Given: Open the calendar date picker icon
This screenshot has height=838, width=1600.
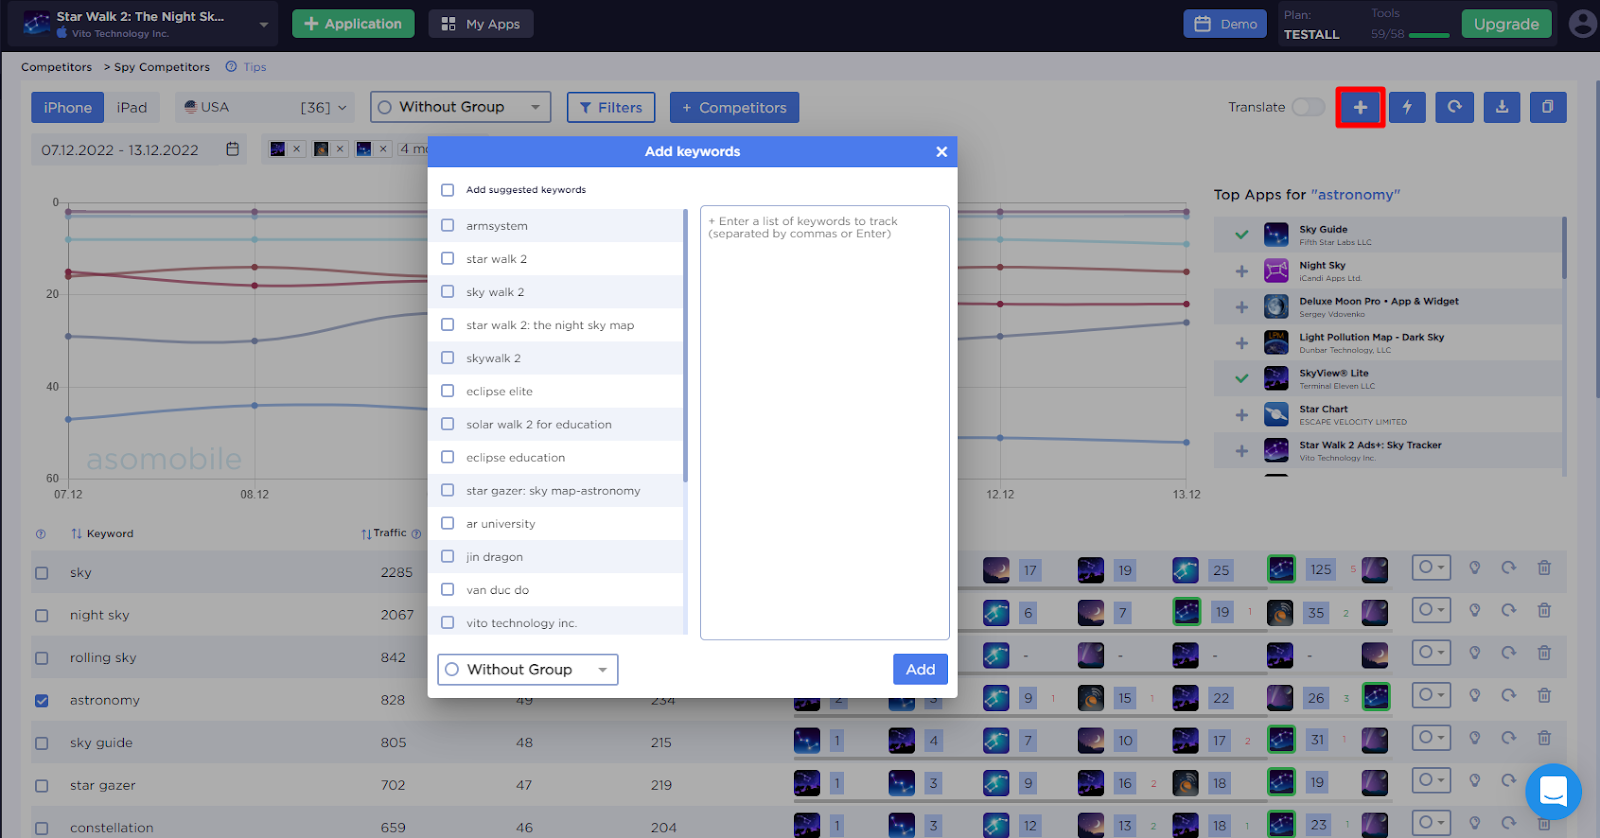Looking at the screenshot, I should pyautogui.click(x=233, y=149).
